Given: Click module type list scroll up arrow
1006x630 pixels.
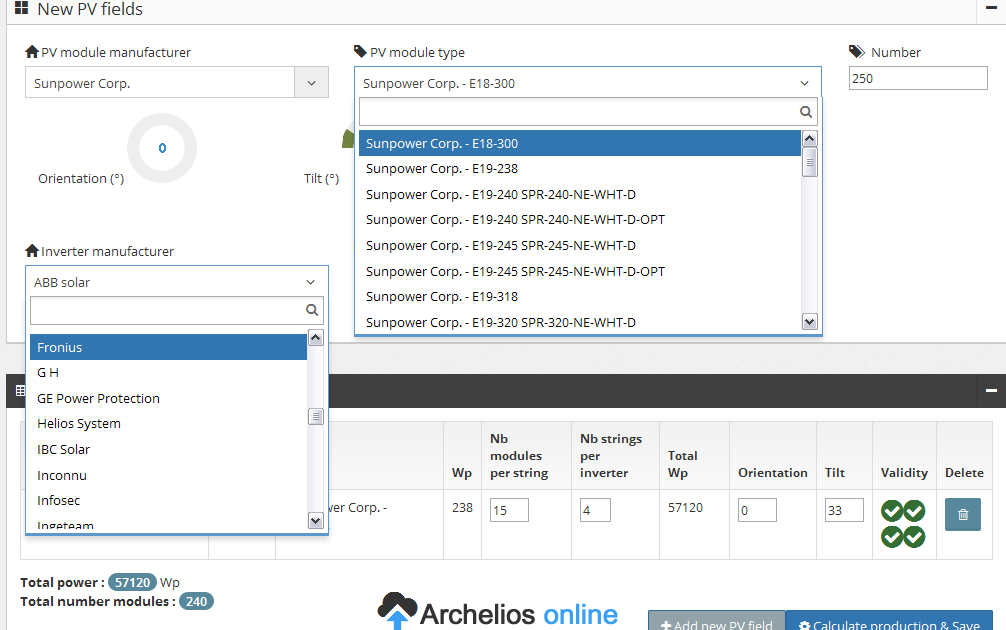Looking at the screenshot, I should (x=810, y=139).
